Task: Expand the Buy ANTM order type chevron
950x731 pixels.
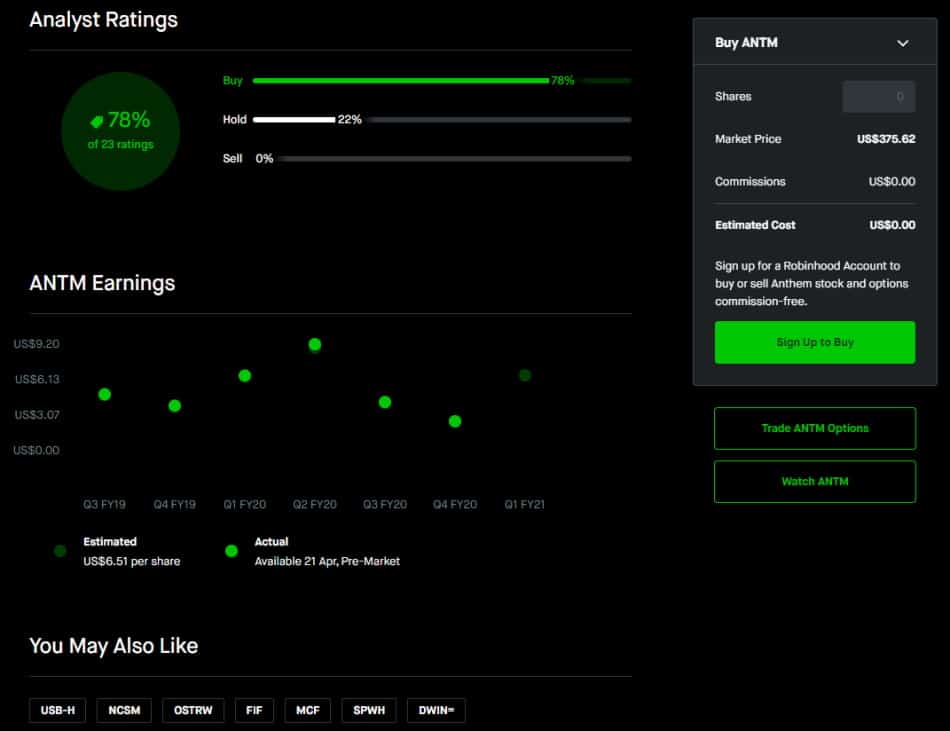Action: (902, 43)
